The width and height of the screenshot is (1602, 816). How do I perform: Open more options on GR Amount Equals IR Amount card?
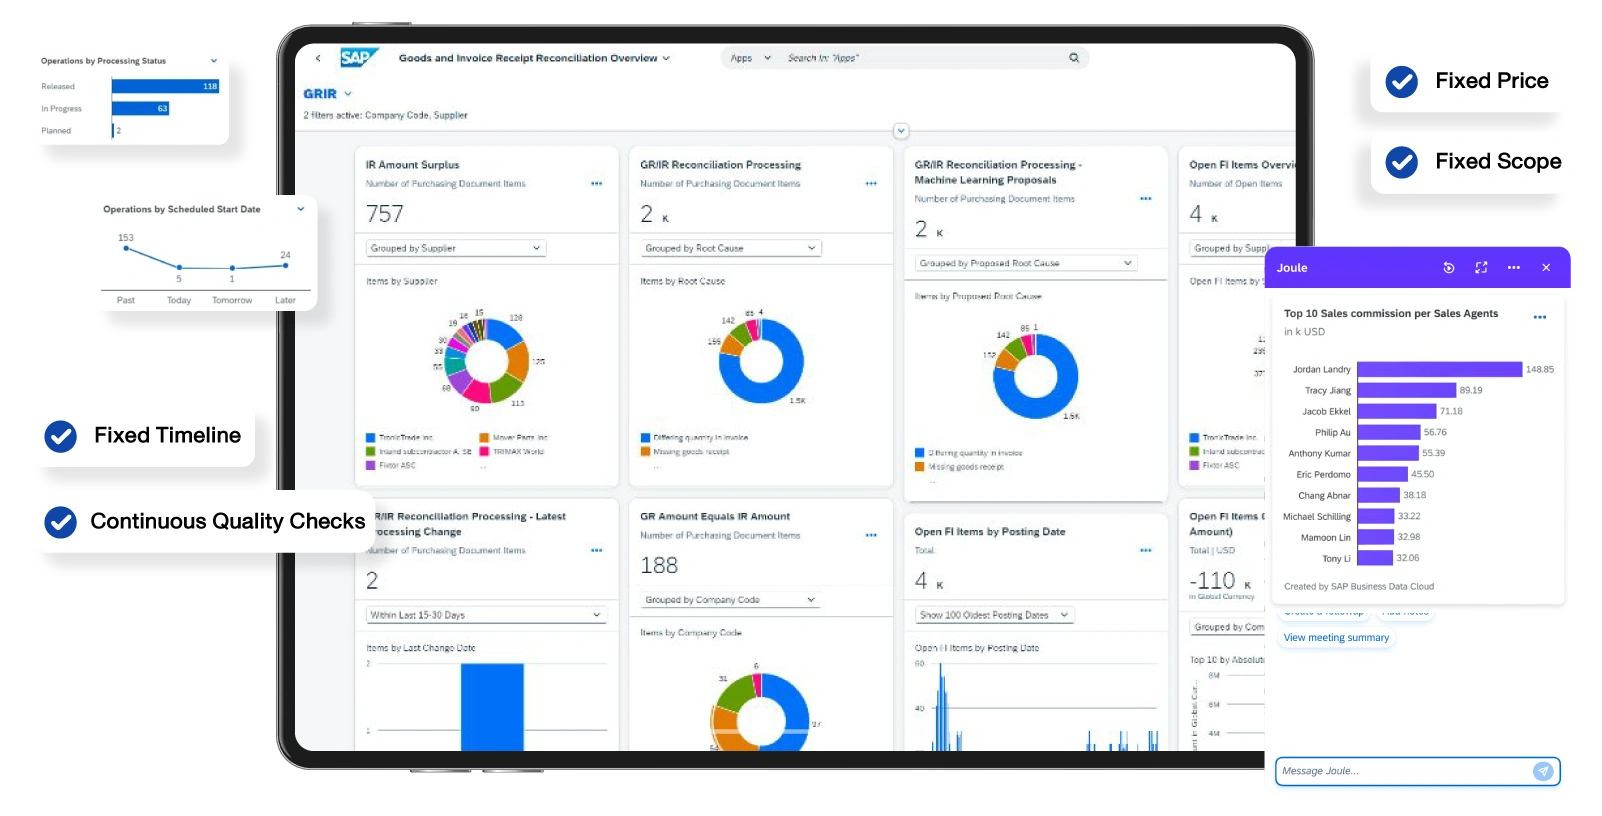coord(871,536)
